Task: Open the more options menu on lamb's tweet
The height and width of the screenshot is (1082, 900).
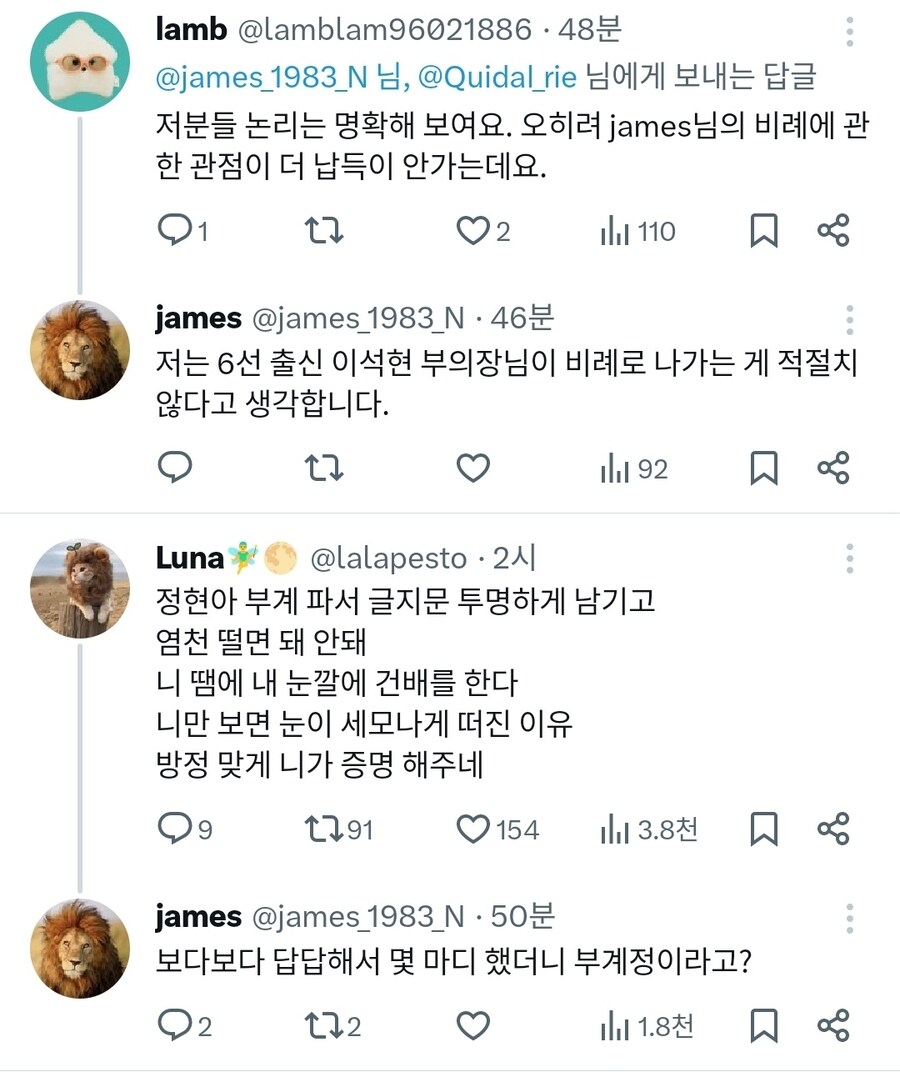Action: click(848, 32)
